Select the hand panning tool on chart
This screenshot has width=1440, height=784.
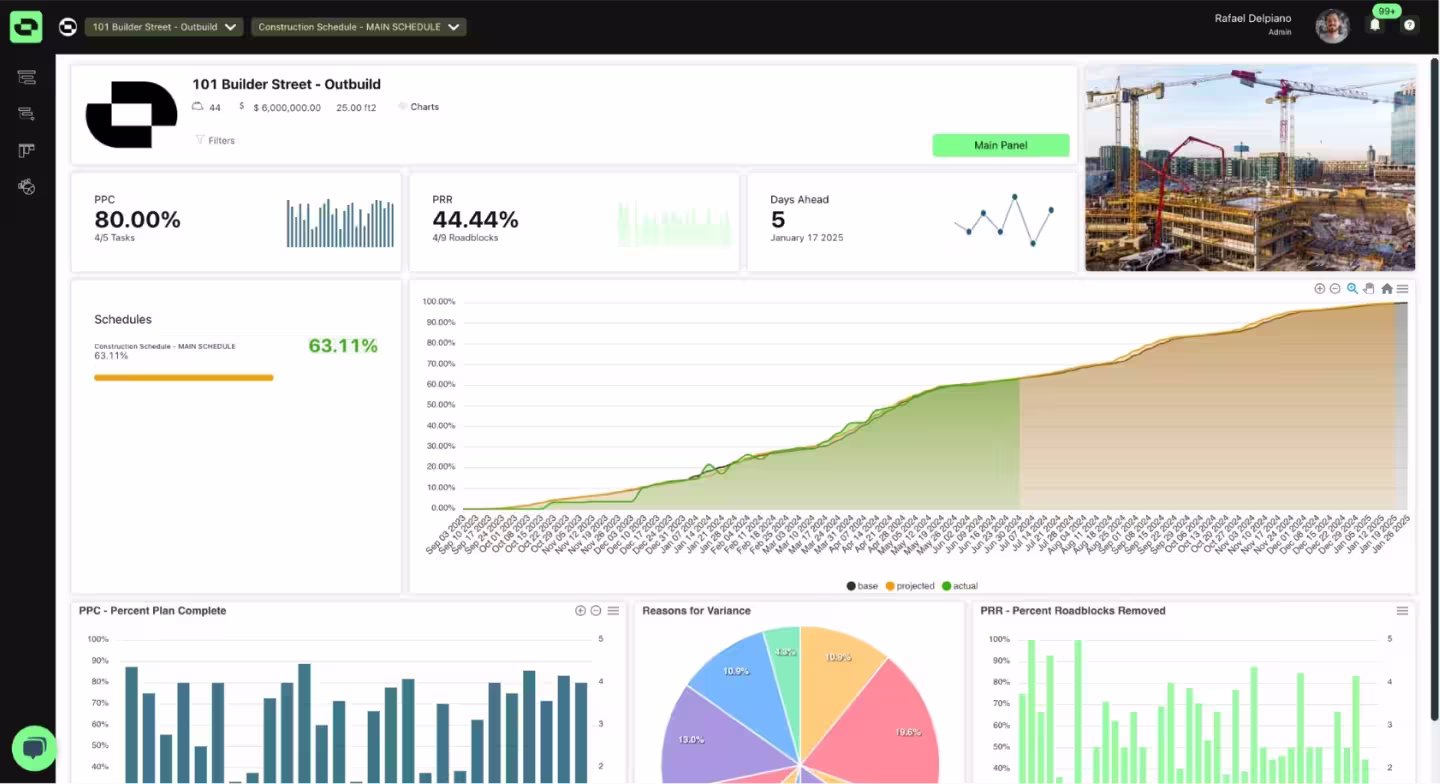[x=1369, y=288]
